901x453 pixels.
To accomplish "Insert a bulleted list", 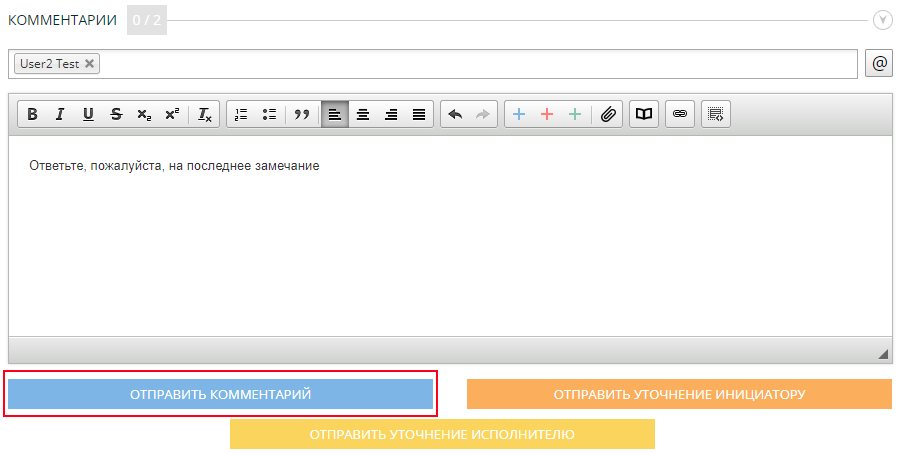I will tap(268, 115).
